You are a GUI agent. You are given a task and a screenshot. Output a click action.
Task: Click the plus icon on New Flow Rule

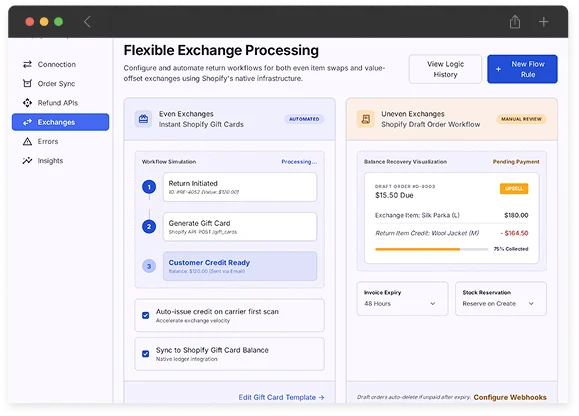(498, 69)
